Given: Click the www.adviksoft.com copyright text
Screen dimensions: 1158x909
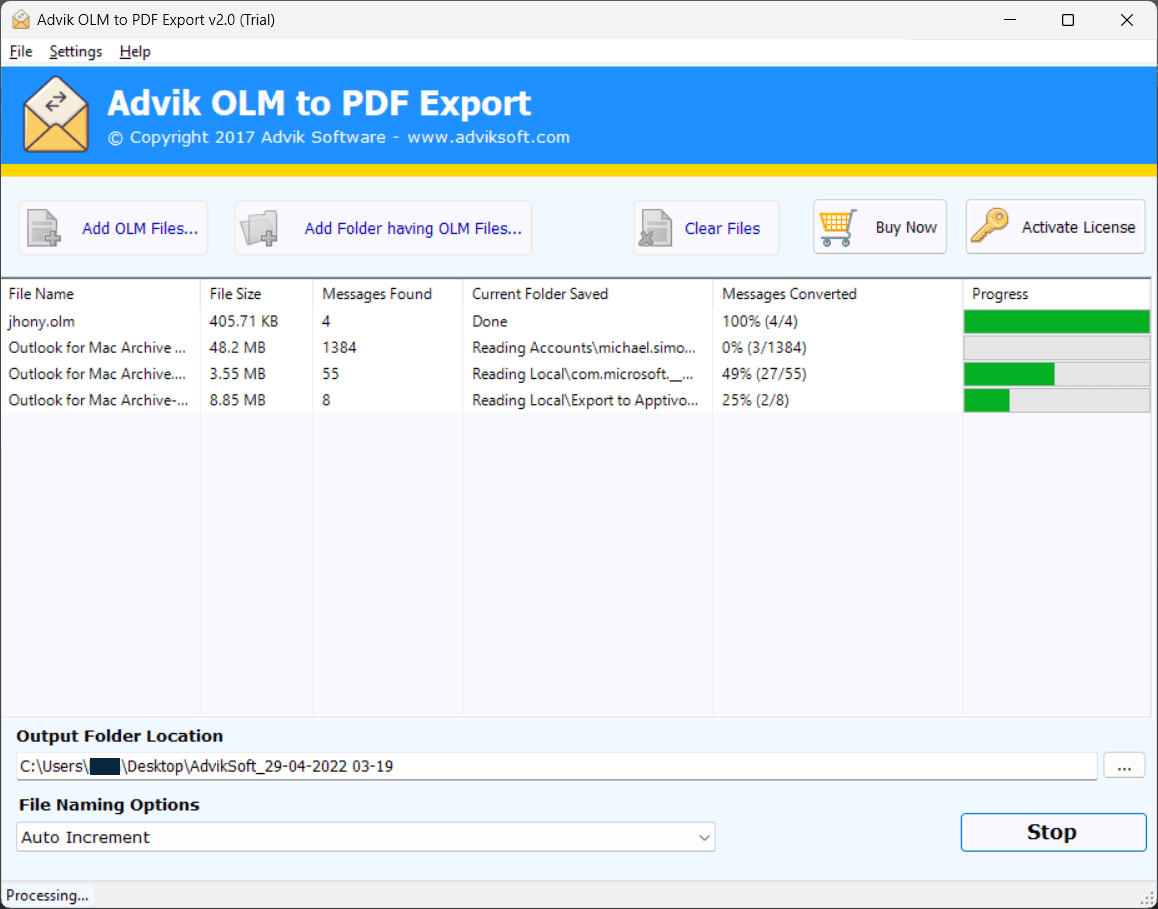Looking at the screenshot, I should click(x=489, y=137).
